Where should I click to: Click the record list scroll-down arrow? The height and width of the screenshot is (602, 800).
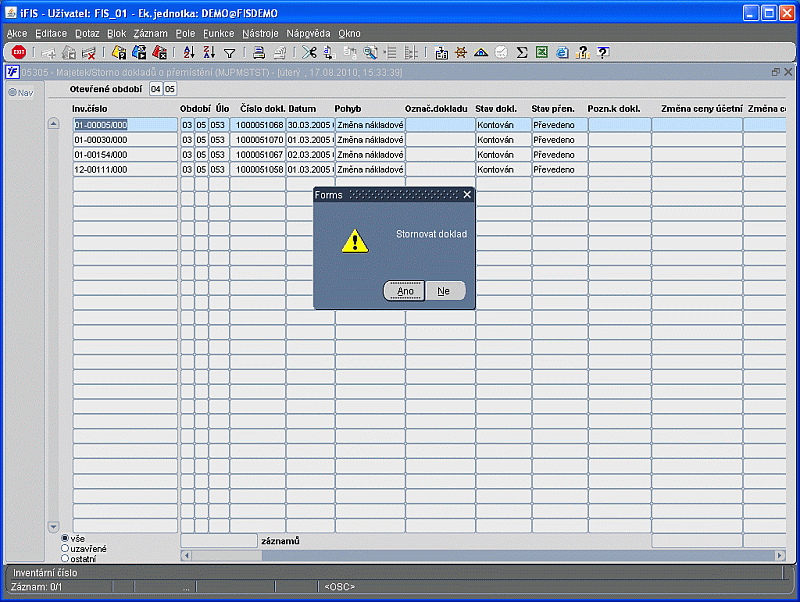click(54, 526)
